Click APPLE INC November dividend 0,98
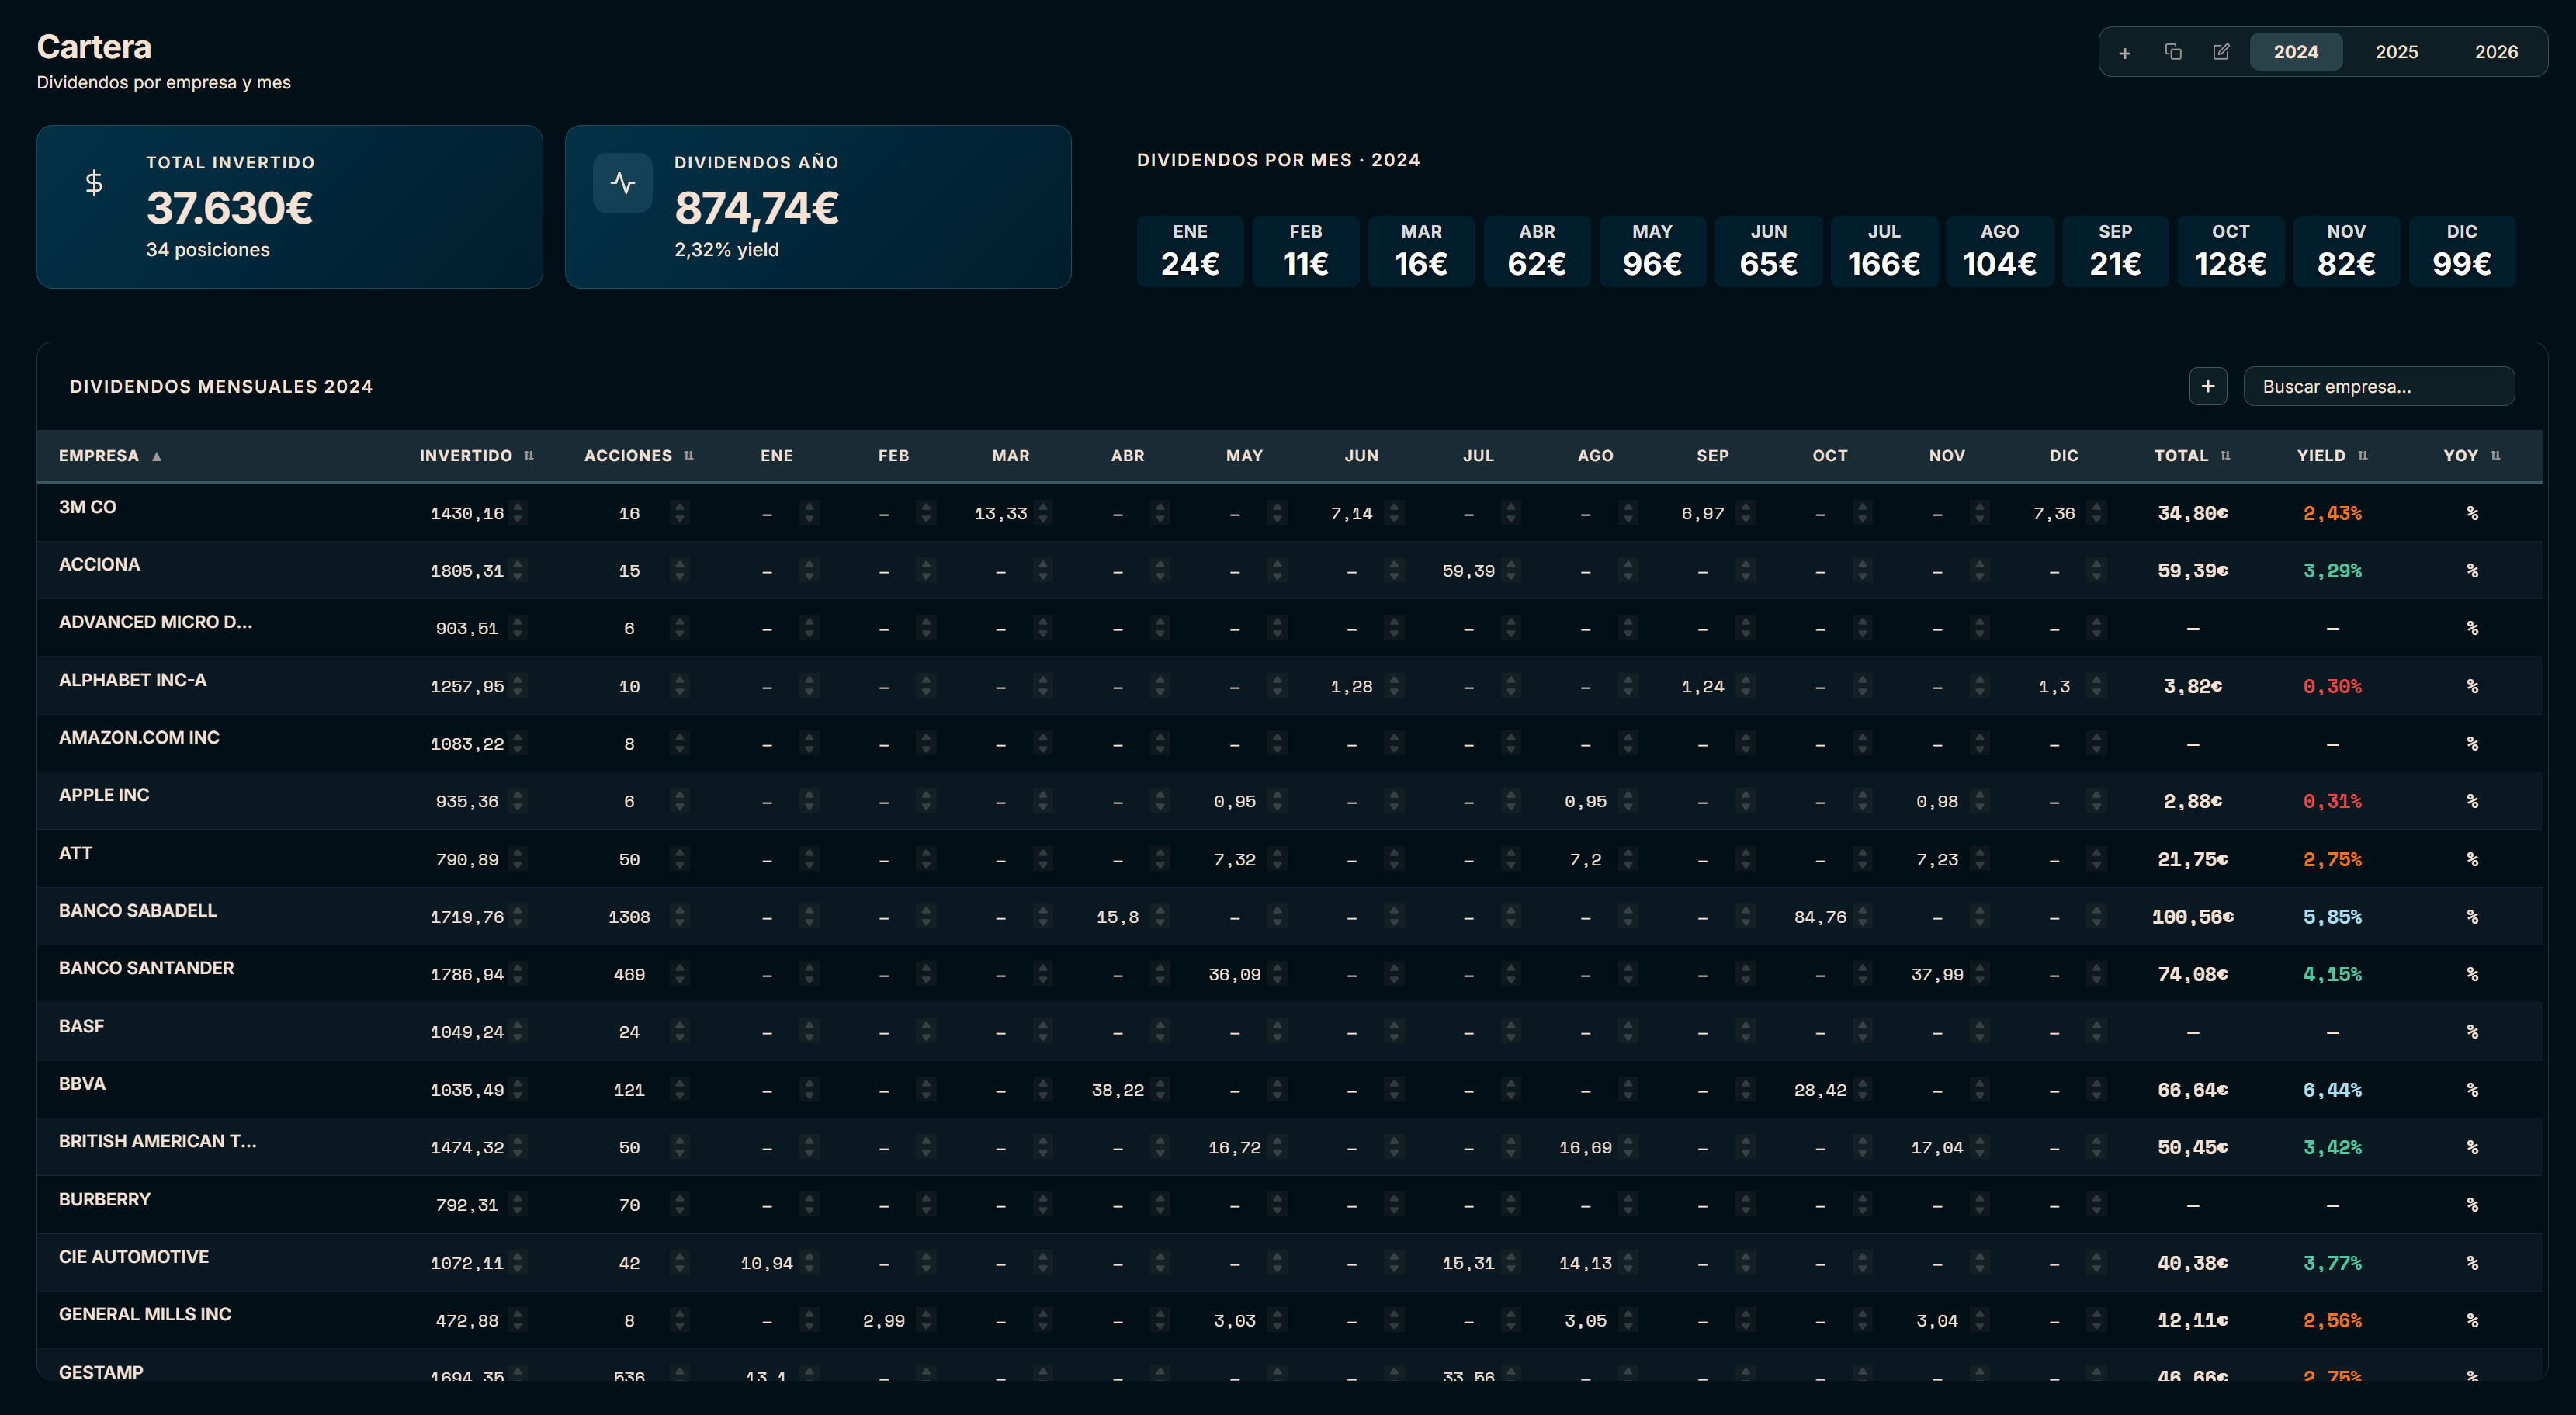The height and width of the screenshot is (1415, 2576). 1936,802
